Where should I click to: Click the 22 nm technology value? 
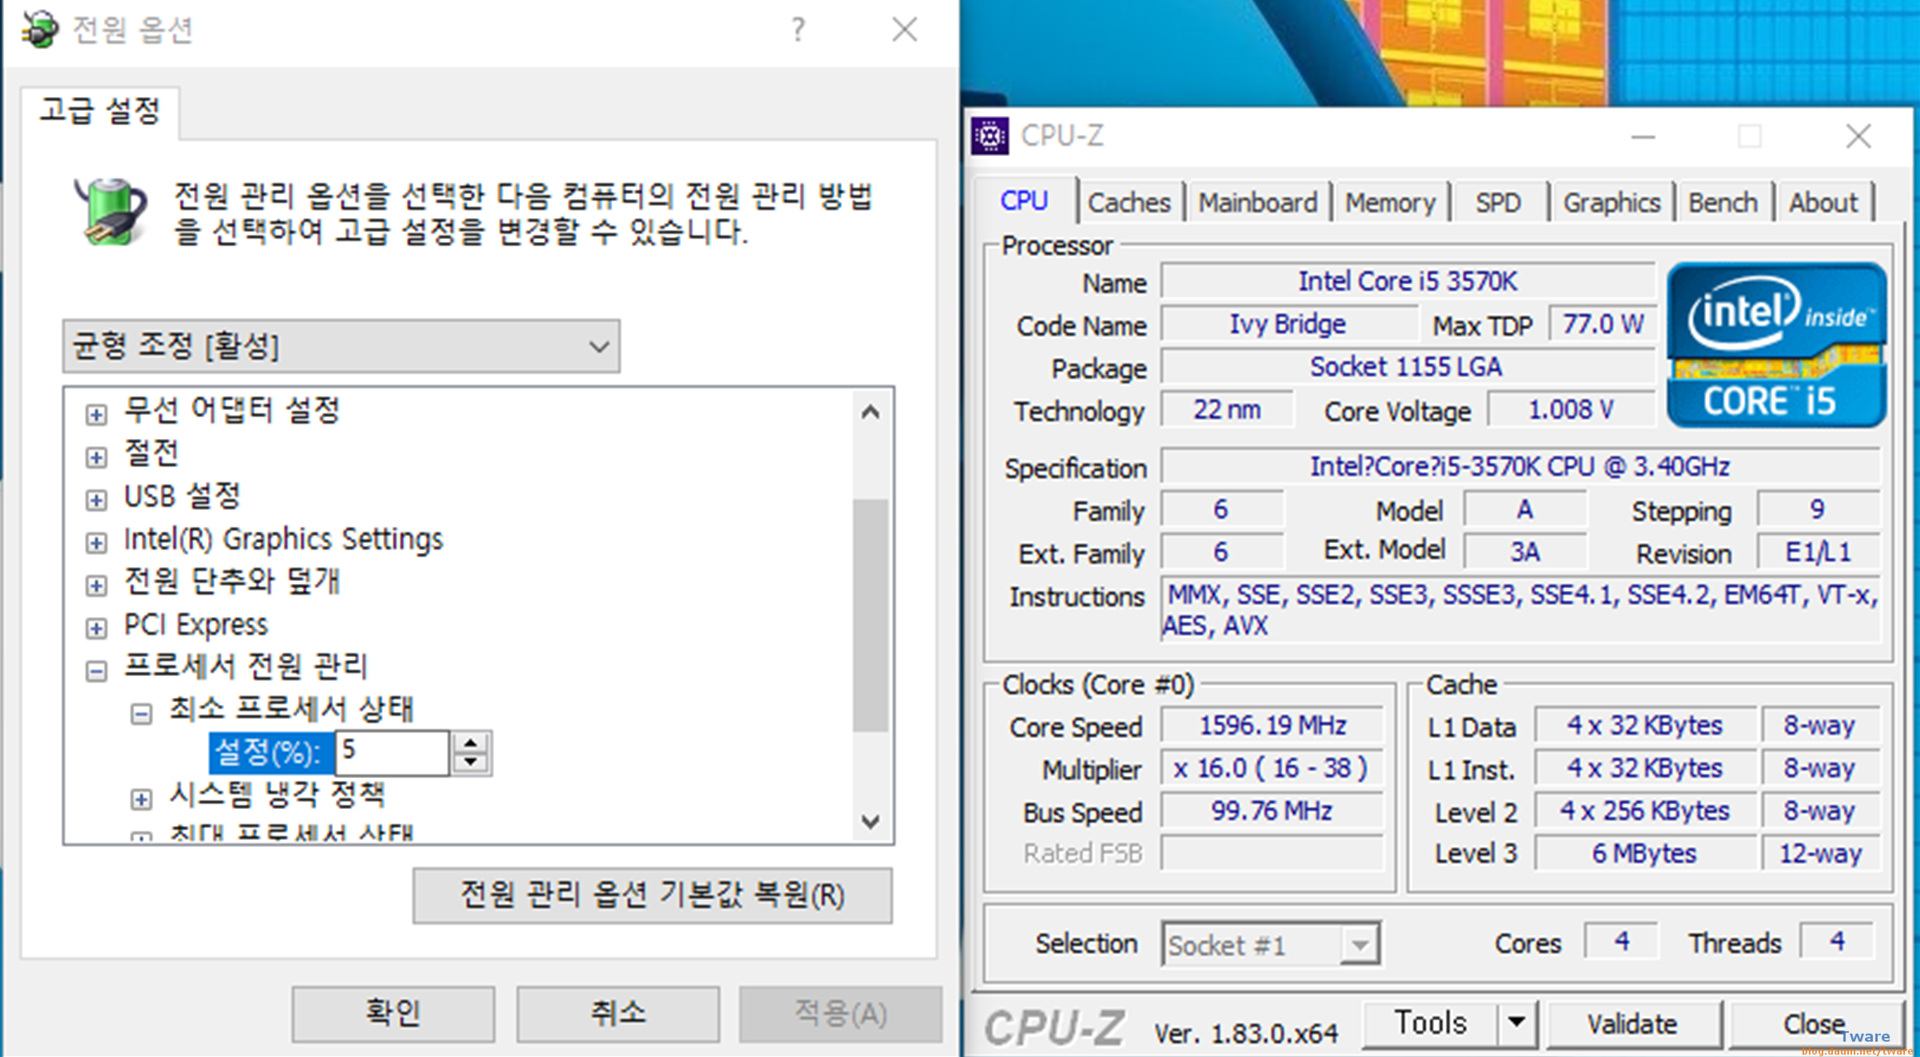[x=1227, y=410]
